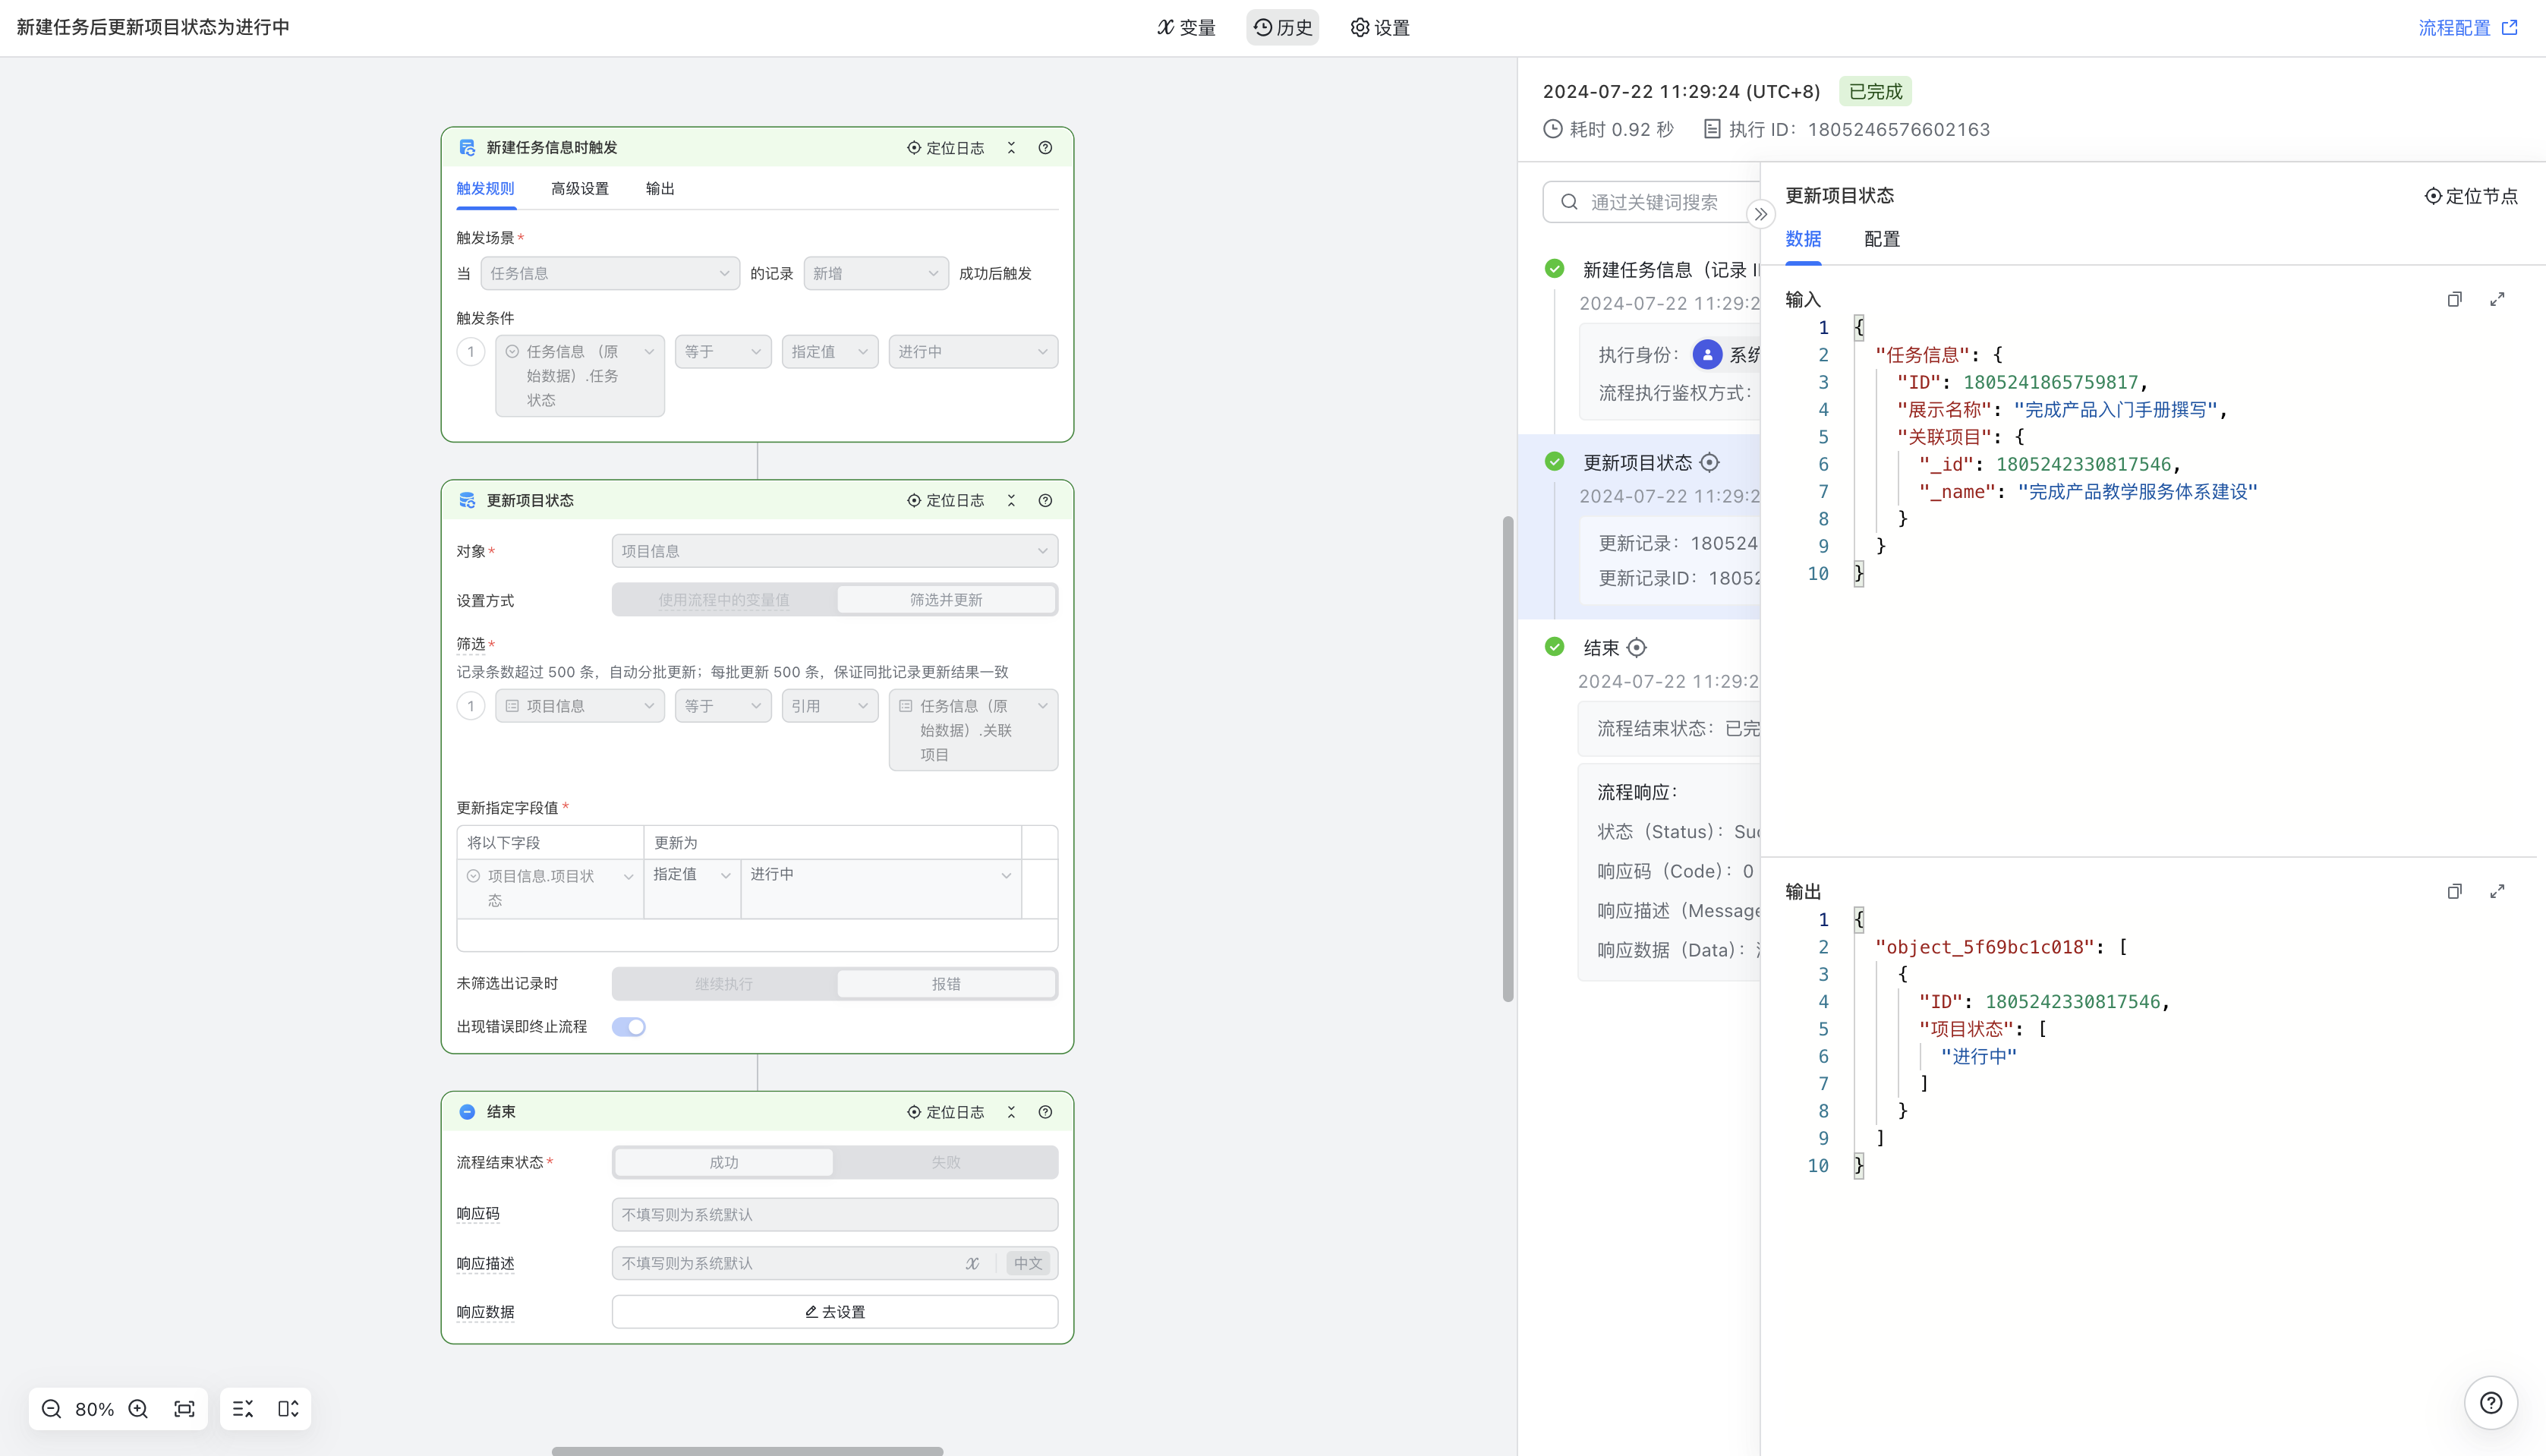Click the variable icon in 响应描述 field

pyautogui.click(x=972, y=1263)
